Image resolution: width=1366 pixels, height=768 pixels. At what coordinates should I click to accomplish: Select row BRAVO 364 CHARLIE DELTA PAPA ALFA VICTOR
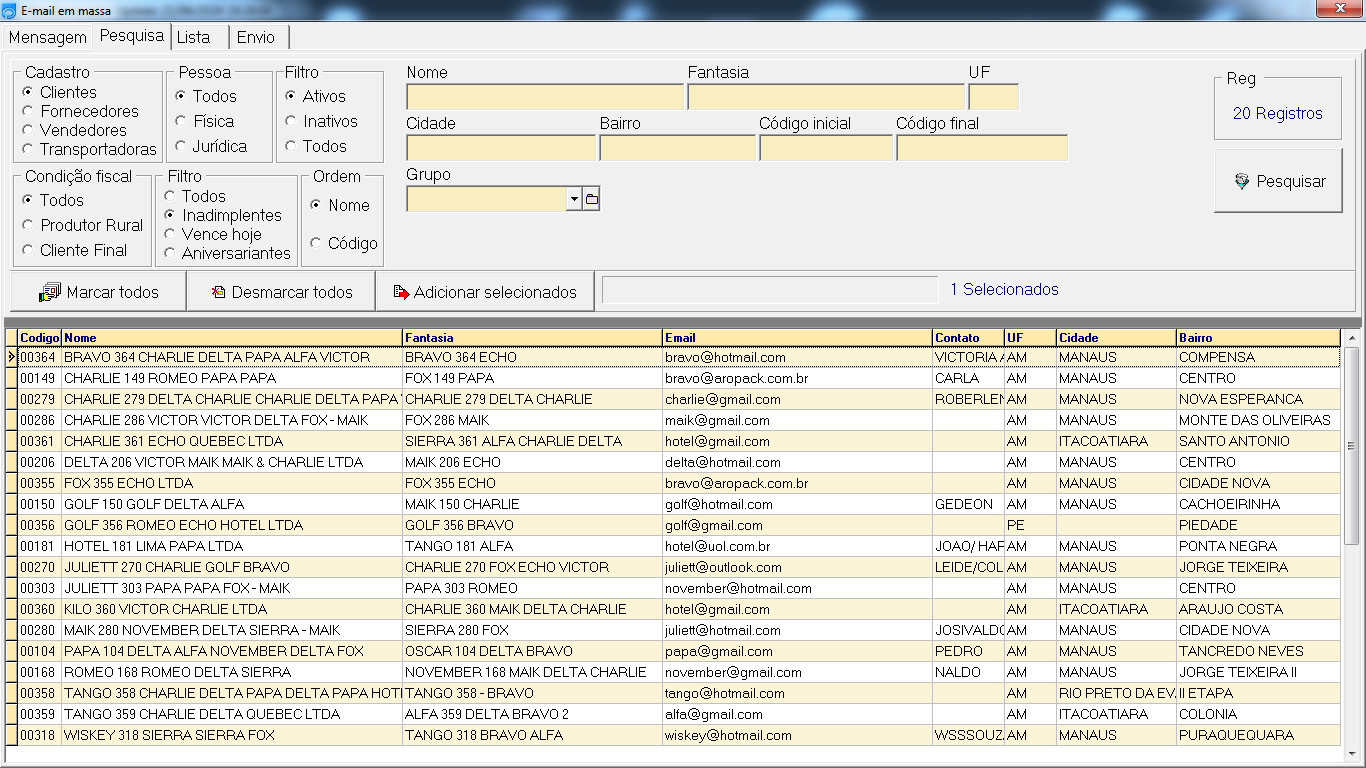point(672,357)
